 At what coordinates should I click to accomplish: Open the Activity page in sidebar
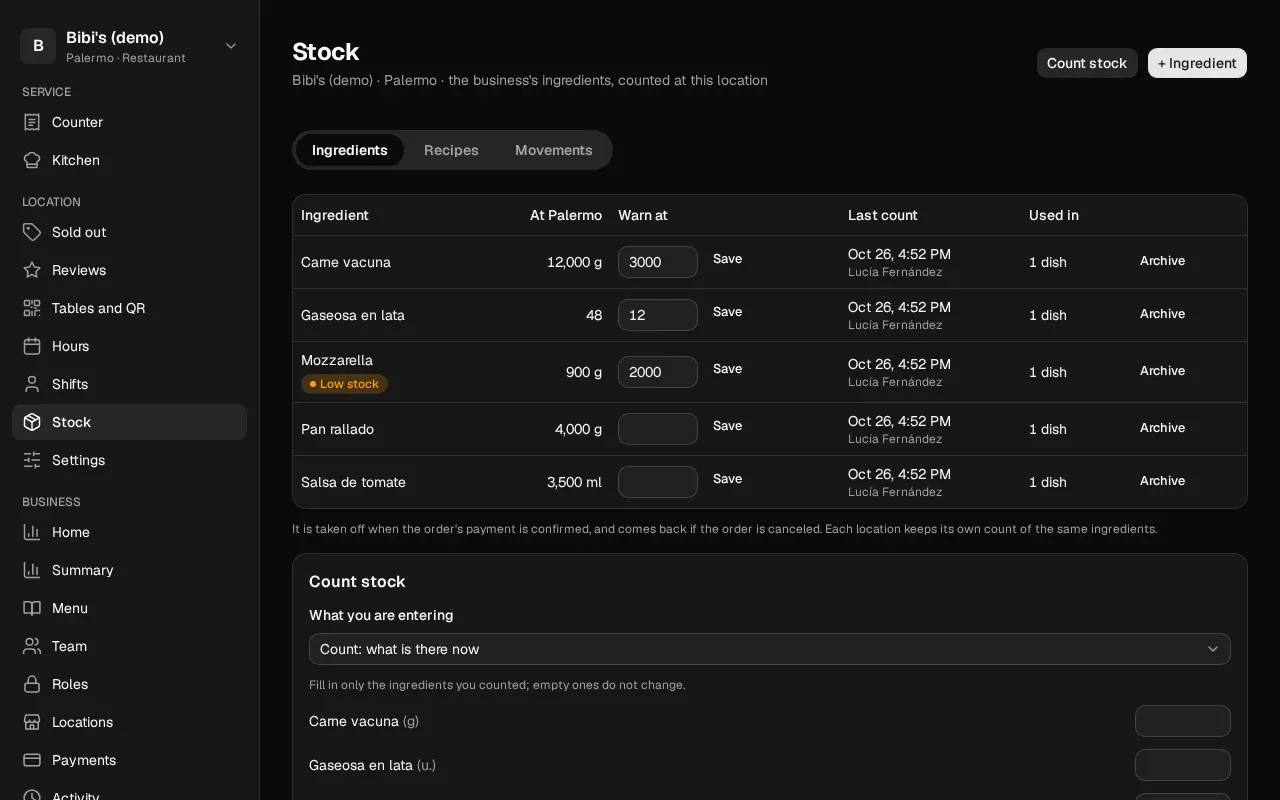point(129,792)
